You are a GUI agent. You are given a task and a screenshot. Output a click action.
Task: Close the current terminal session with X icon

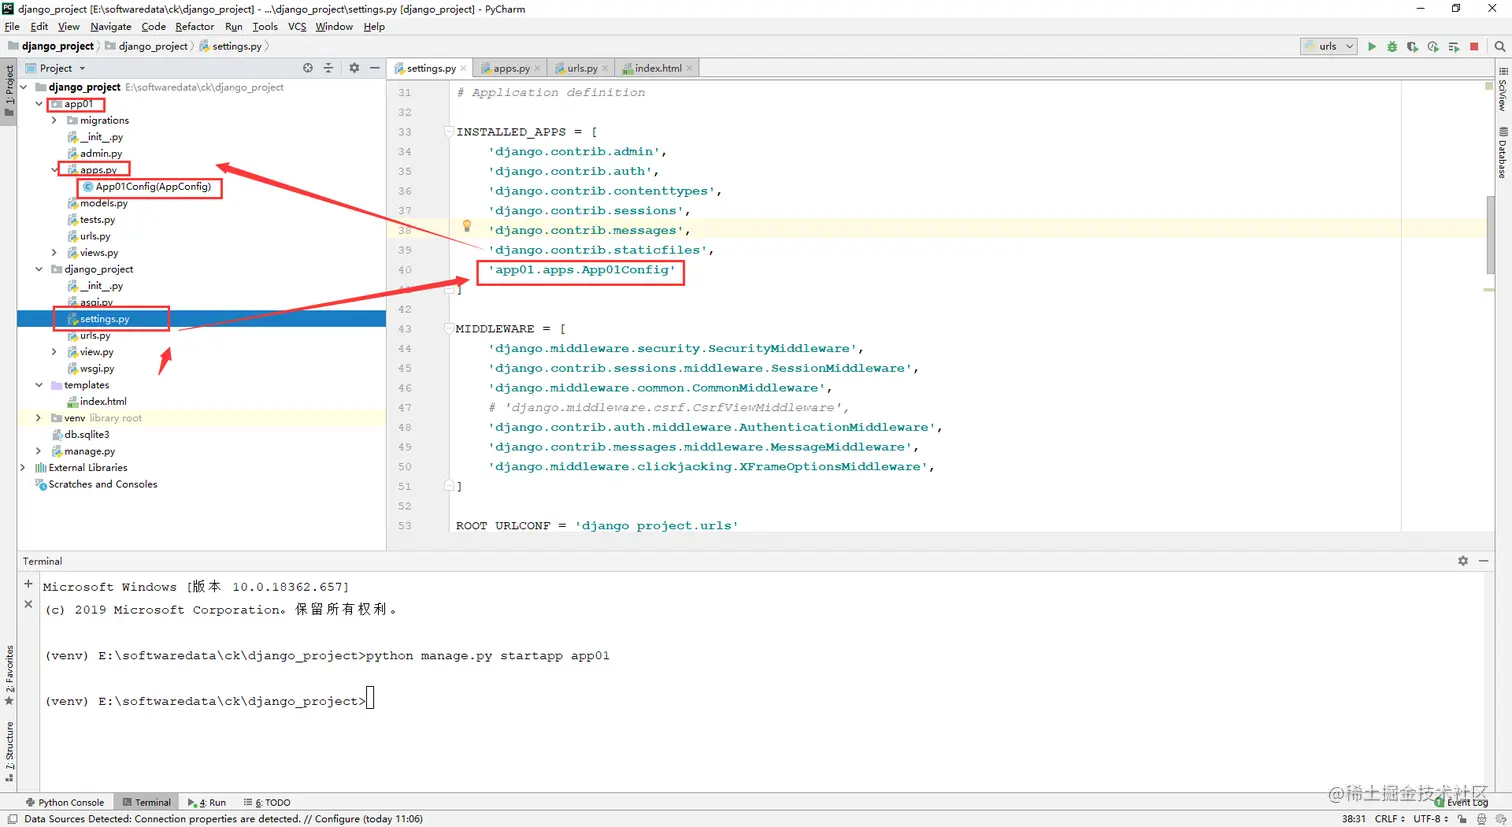point(28,604)
